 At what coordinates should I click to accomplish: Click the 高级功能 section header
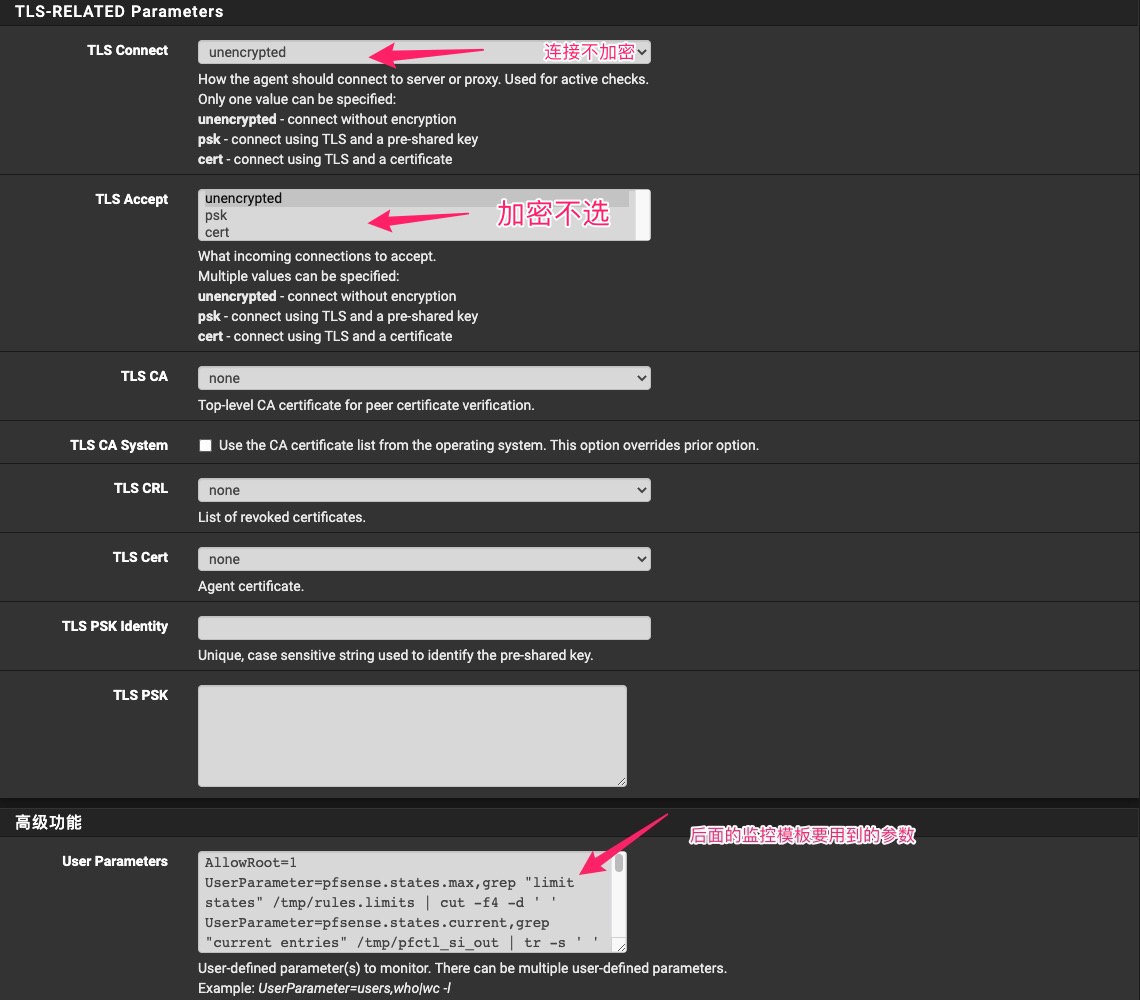48,822
